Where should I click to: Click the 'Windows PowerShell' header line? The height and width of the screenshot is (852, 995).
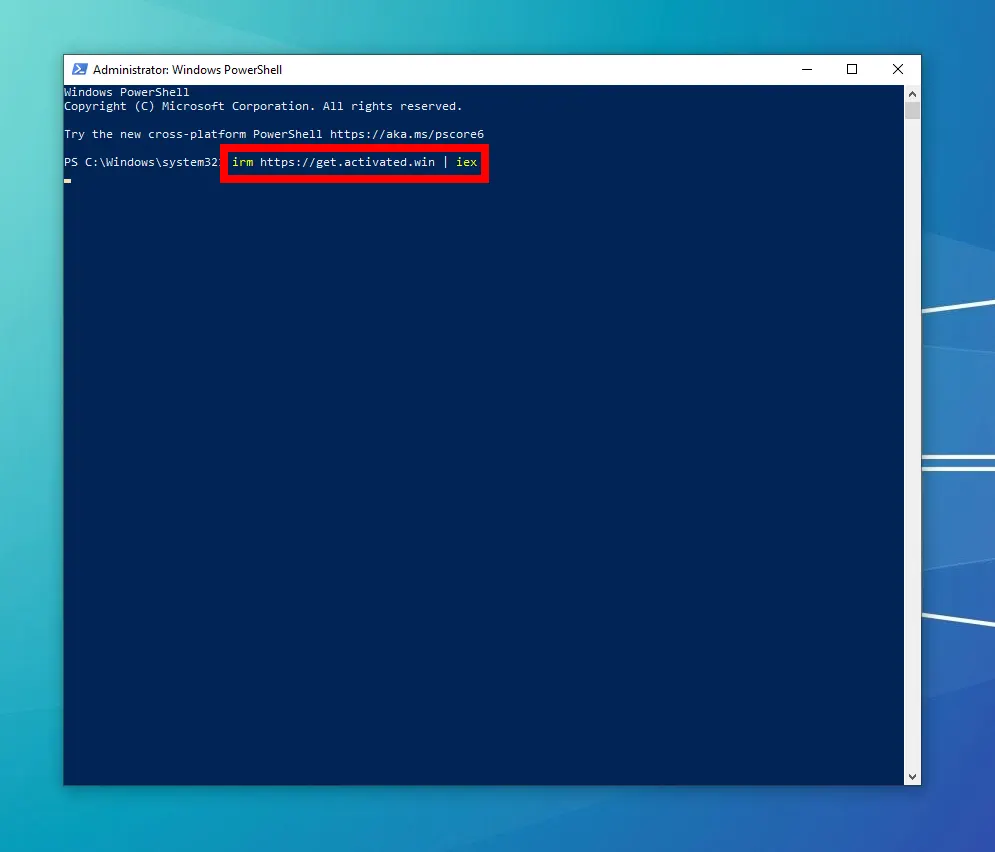126,92
